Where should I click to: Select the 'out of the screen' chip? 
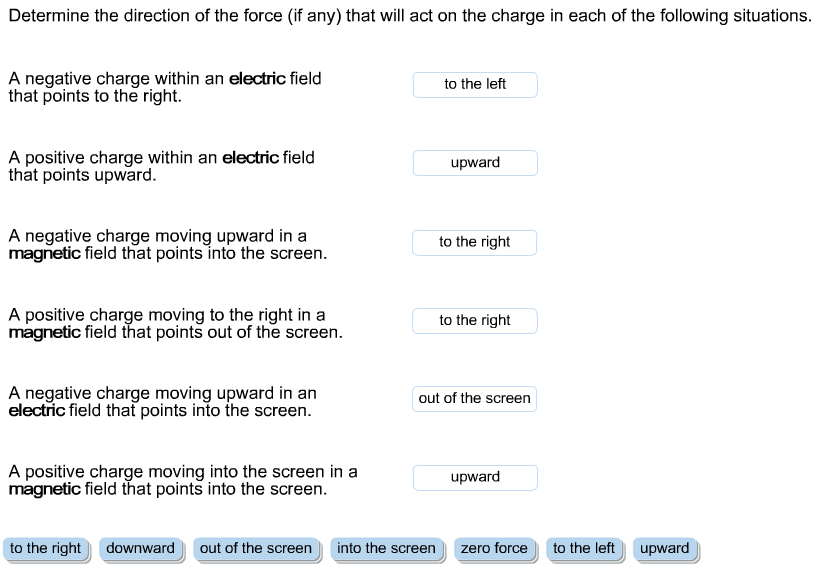256,548
